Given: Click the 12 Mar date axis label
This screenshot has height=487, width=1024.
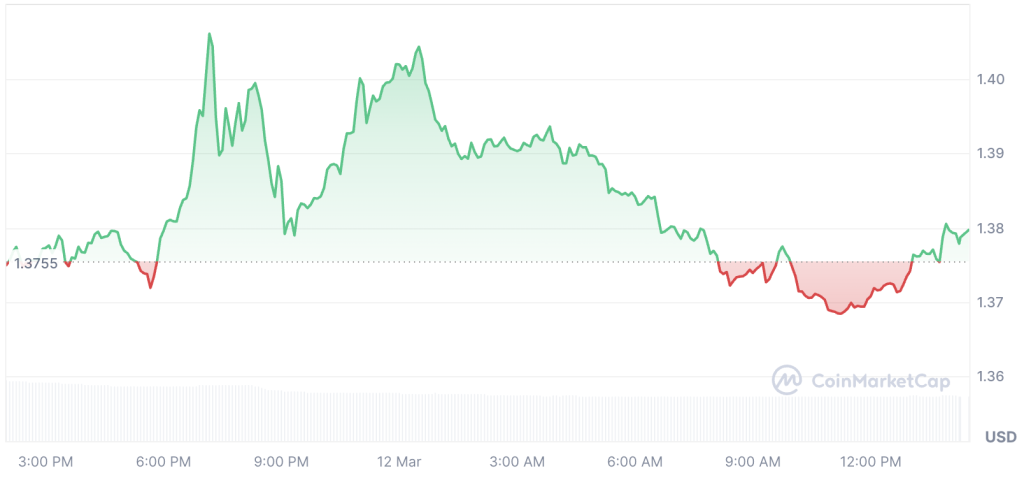Looking at the screenshot, I should [x=399, y=461].
